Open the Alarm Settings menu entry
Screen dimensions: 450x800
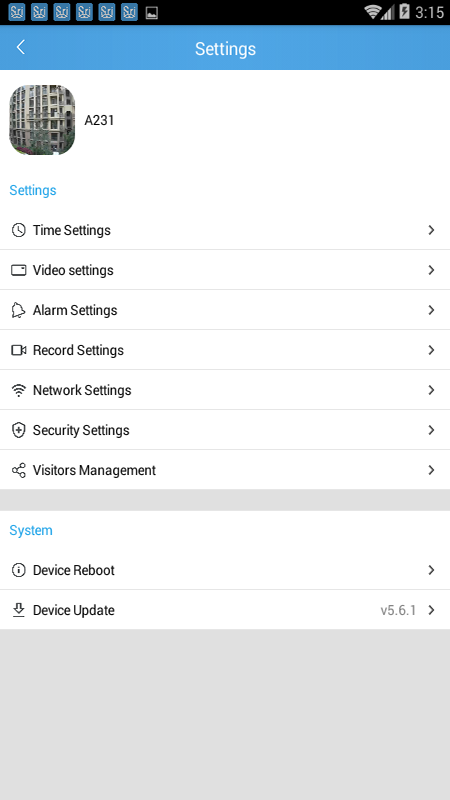[x=225, y=310]
